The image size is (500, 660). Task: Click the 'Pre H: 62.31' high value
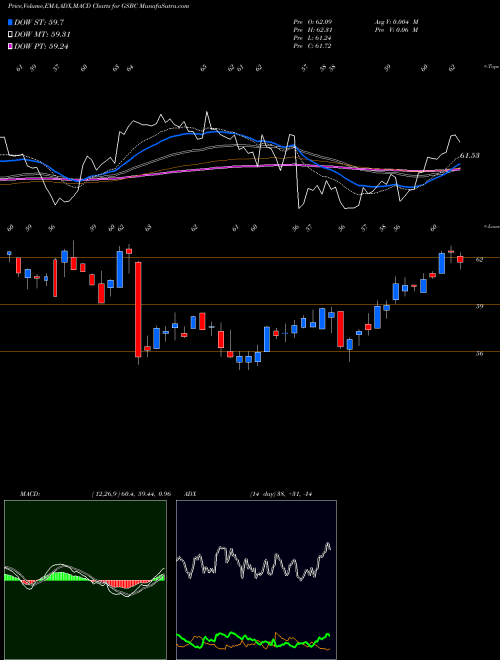(312, 30)
